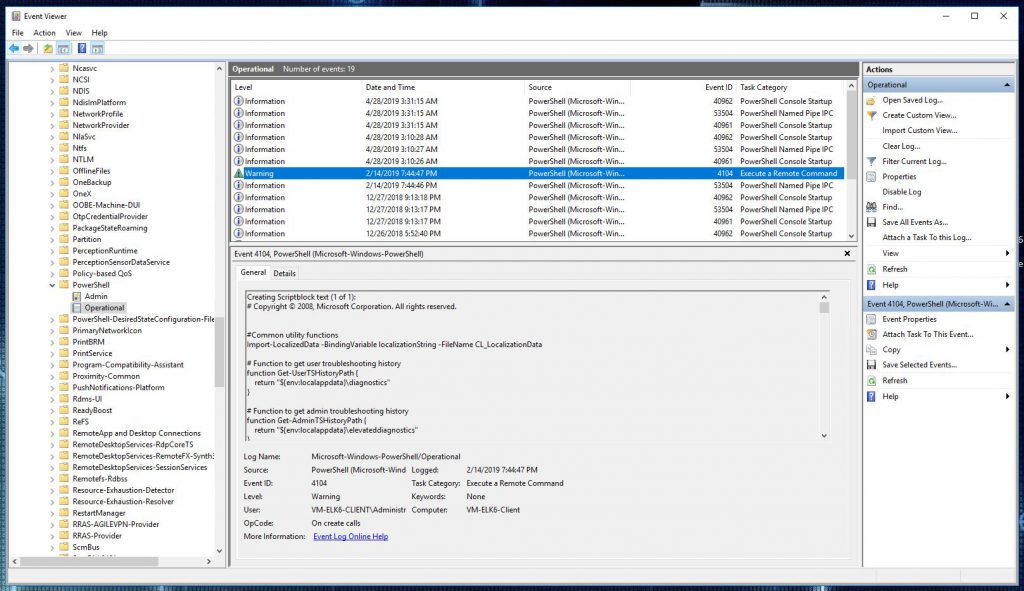1024x591 pixels.
Task: Open the Filter Current Log action
Action: pyautogui.click(x=915, y=161)
